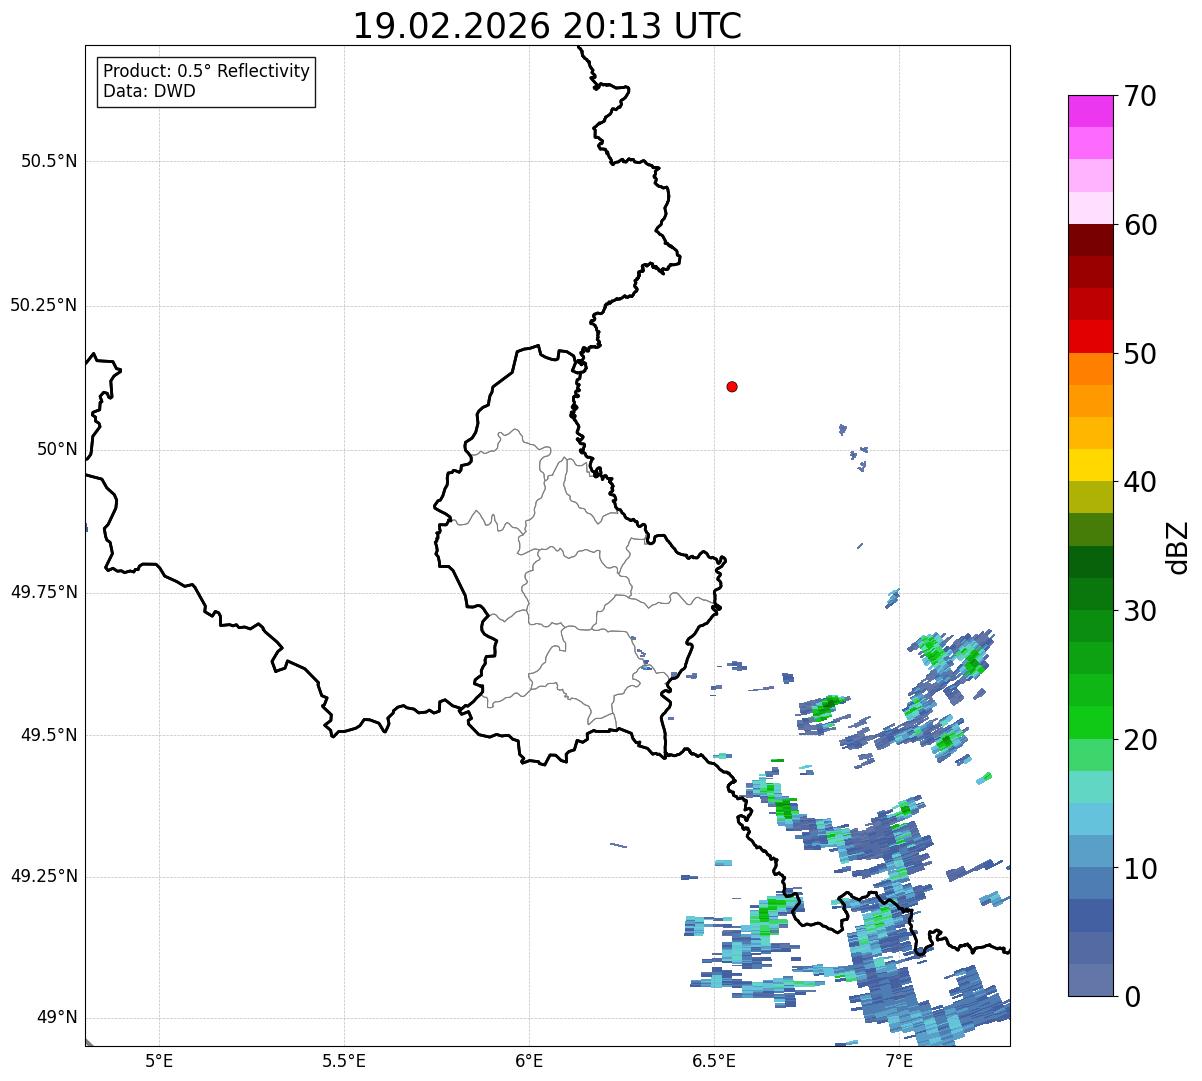This screenshot has height=1081, width=1202.
Task: Click the latitude label 50.5°N
Action: [49, 161]
